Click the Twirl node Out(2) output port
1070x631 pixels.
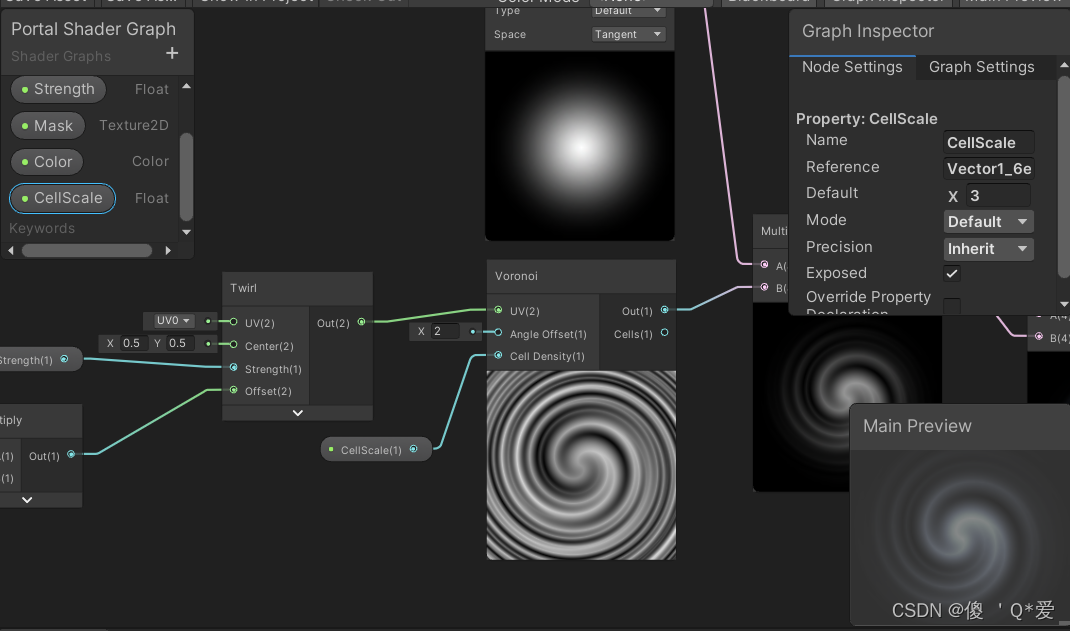click(x=362, y=322)
